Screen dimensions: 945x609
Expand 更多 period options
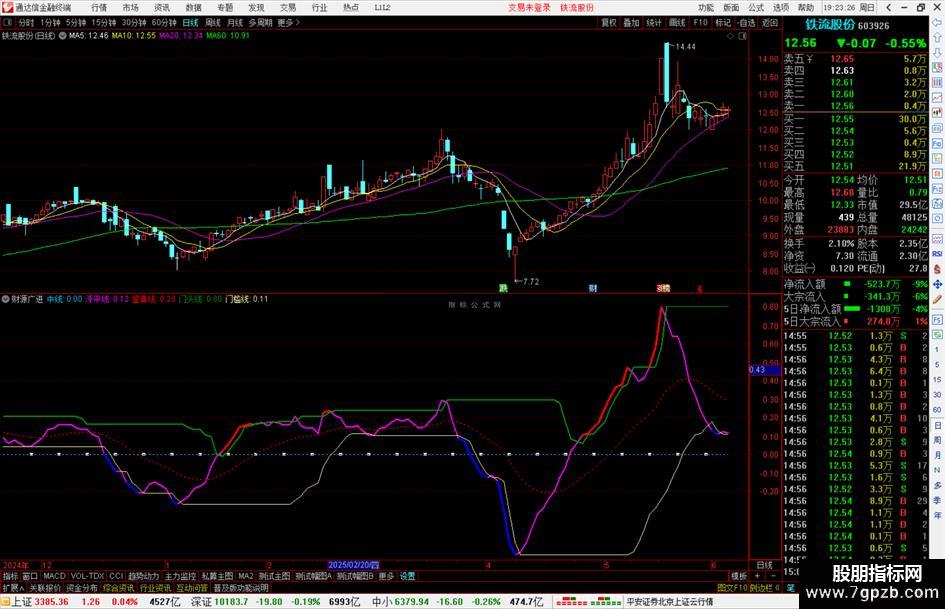click(x=288, y=22)
